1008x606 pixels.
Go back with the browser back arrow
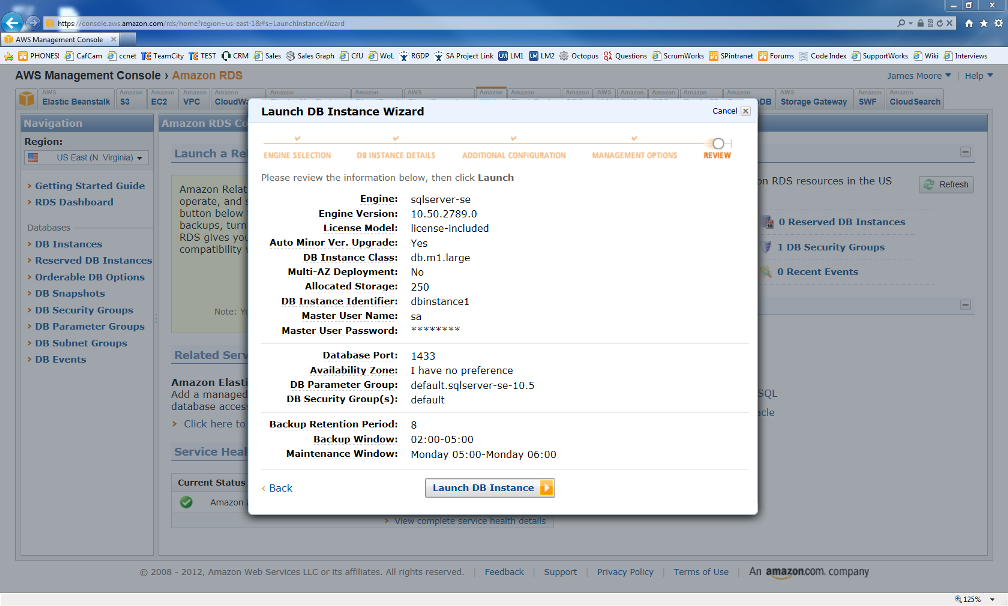[12, 22]
